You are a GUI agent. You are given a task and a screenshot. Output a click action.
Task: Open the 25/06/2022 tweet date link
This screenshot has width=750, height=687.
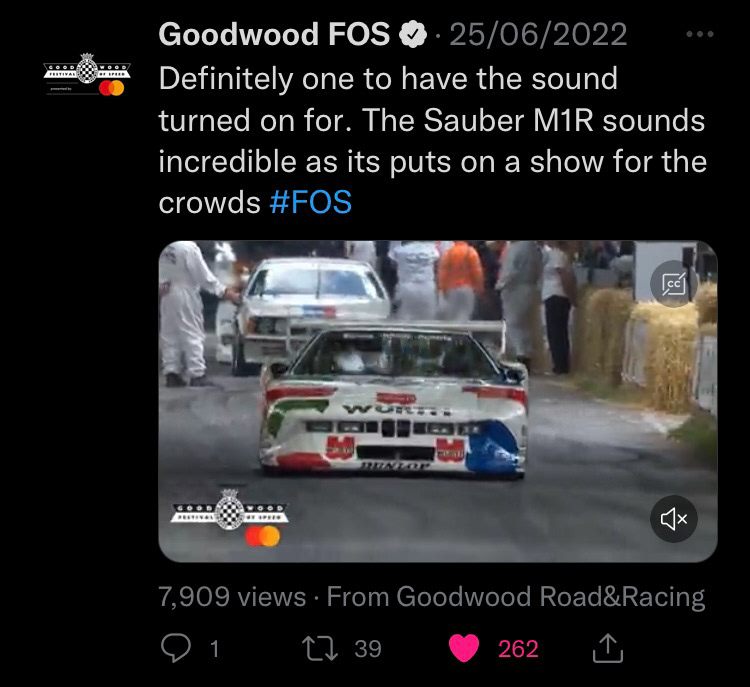tap(538, 34)
